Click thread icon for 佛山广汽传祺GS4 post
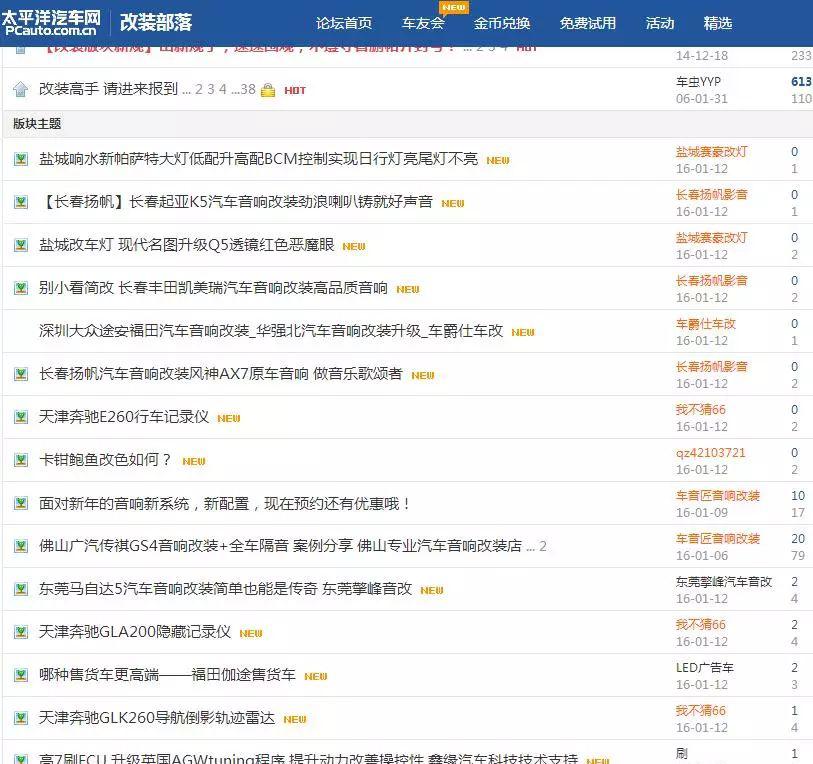813x764 pixels. click(21, 547)
